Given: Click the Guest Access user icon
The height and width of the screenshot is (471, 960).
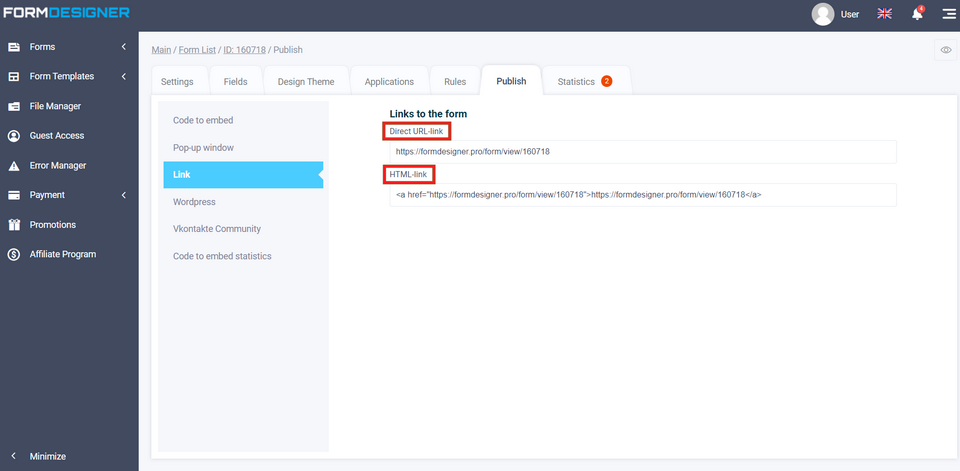Looking at the screenshot, I should tap(14, 136).
